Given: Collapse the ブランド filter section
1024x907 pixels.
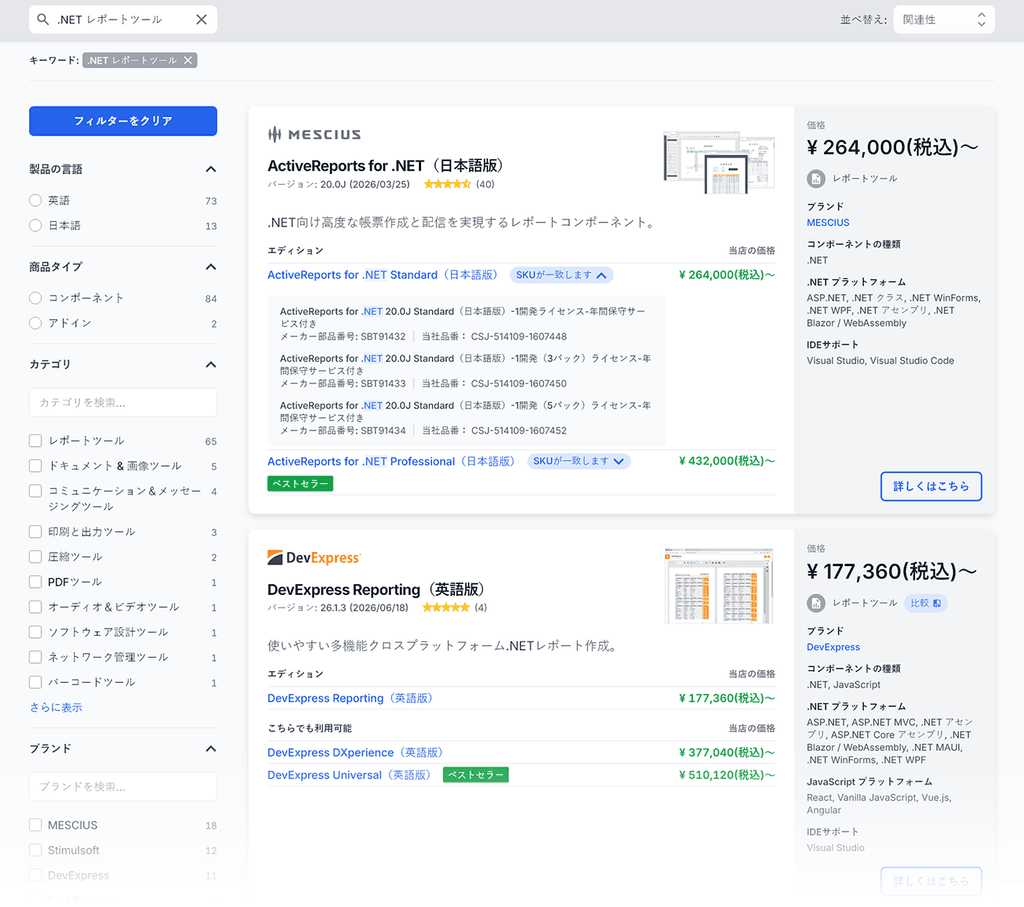Looking at the screenshot, I should tap(210, 748).
